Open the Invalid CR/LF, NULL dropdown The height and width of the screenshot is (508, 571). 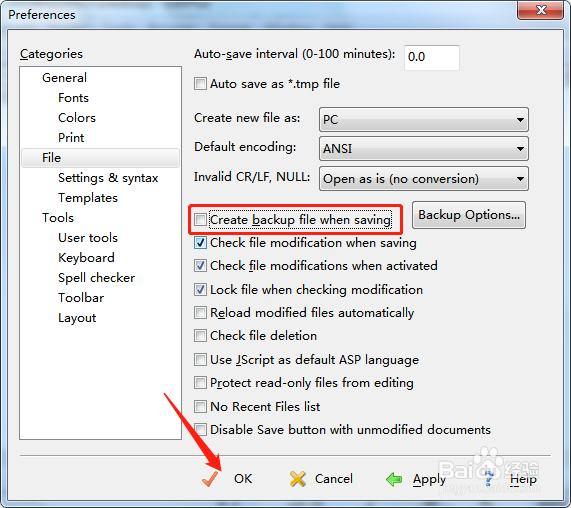click(424, 178)
